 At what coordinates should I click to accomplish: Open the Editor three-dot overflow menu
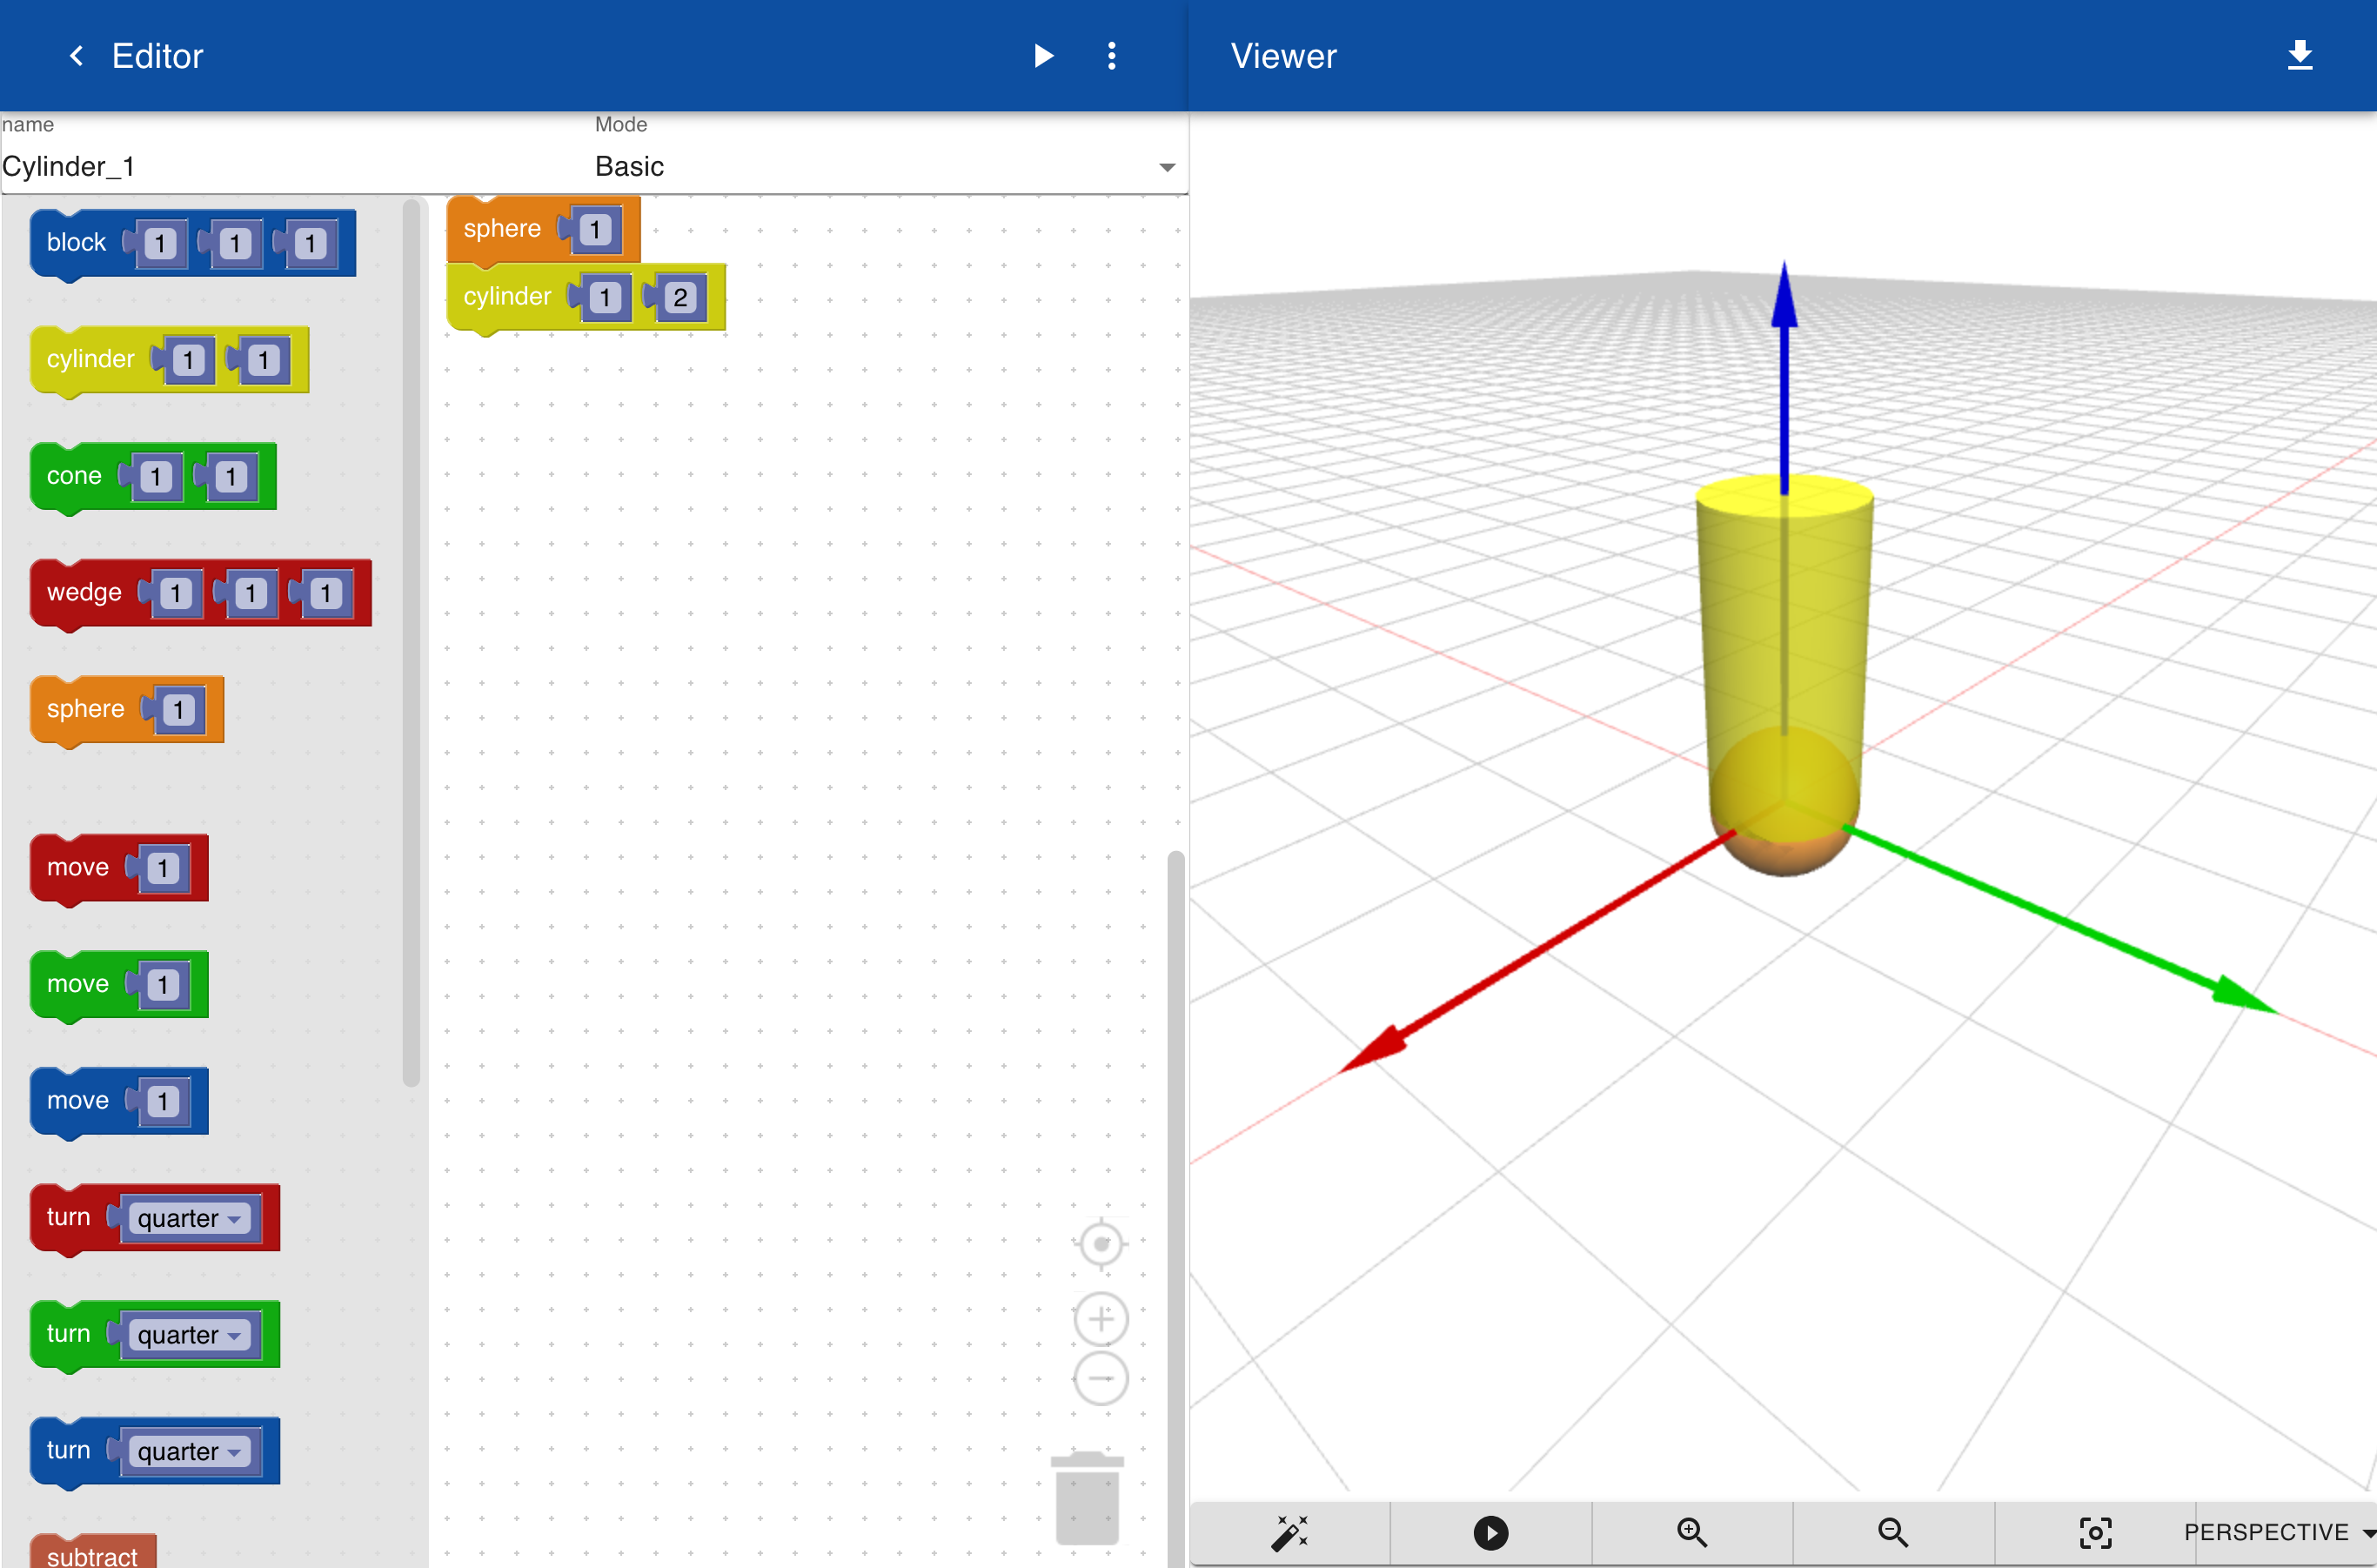[x=1111, y=56]
